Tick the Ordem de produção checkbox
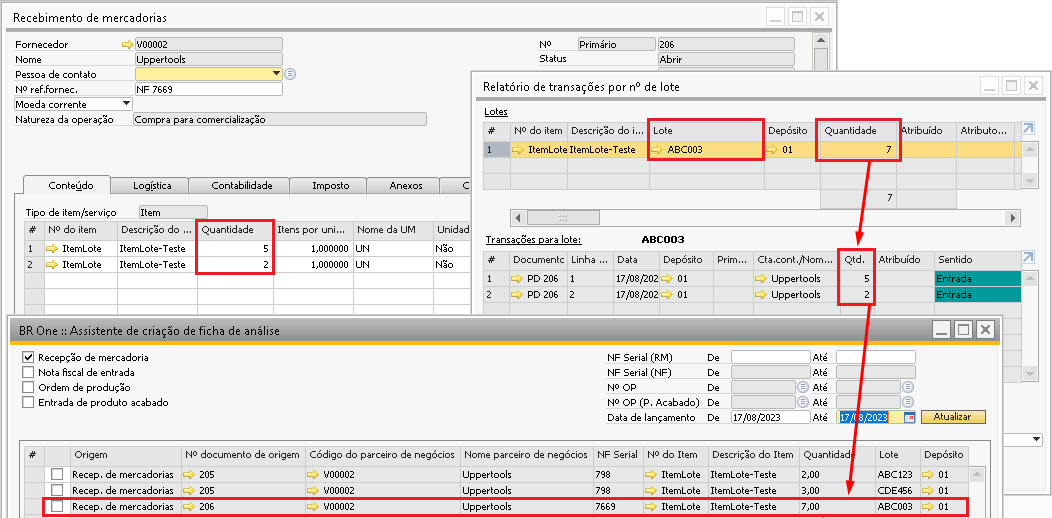The width and height of the screenshot is (1052, 518). pos(29,387)
